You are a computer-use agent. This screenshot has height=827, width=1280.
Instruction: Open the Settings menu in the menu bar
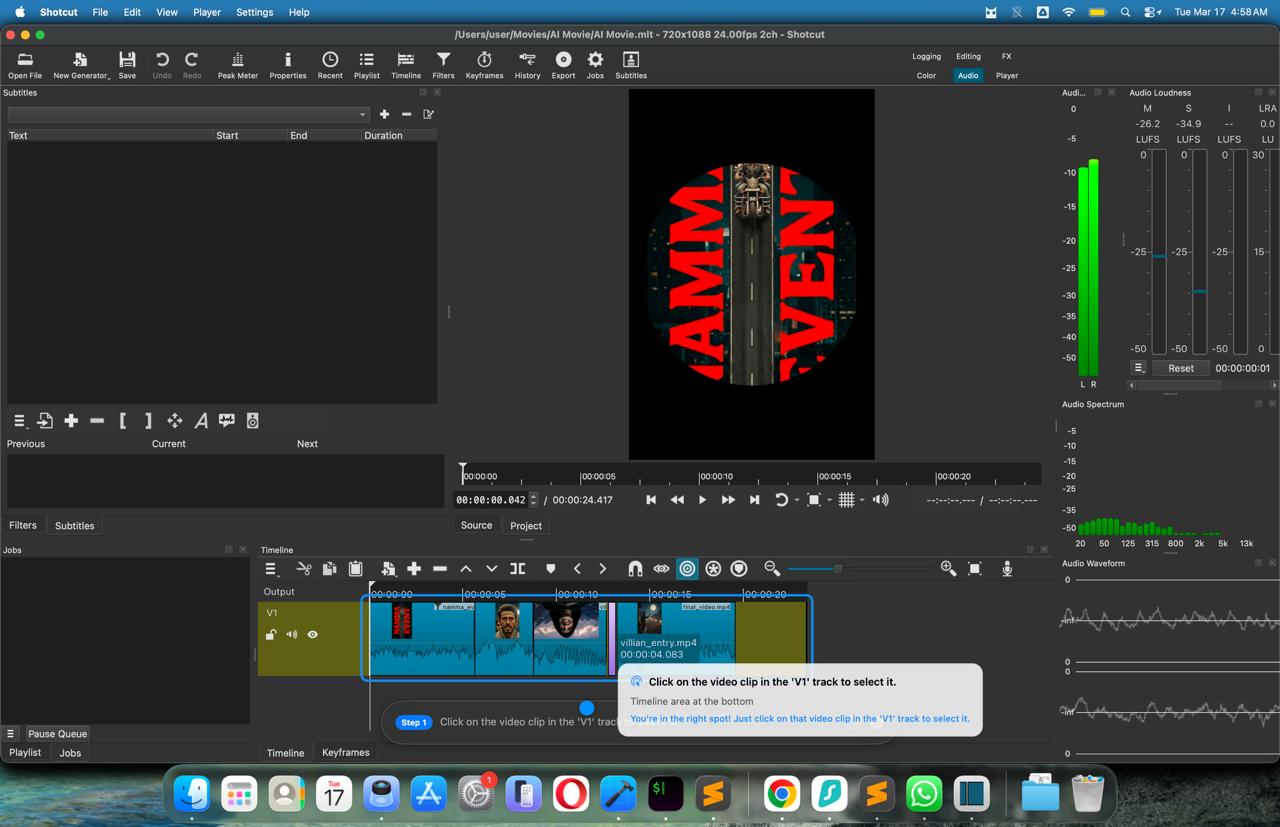click(254, 12)
